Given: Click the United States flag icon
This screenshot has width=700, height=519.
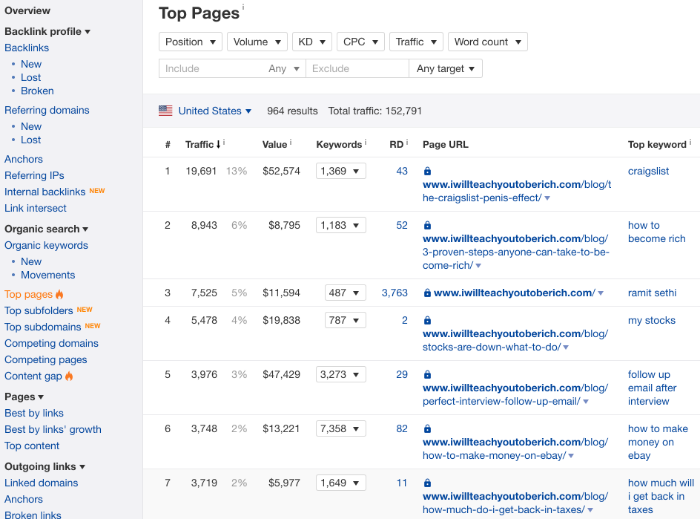Looking at the screenshot, I should coord(166,111).
